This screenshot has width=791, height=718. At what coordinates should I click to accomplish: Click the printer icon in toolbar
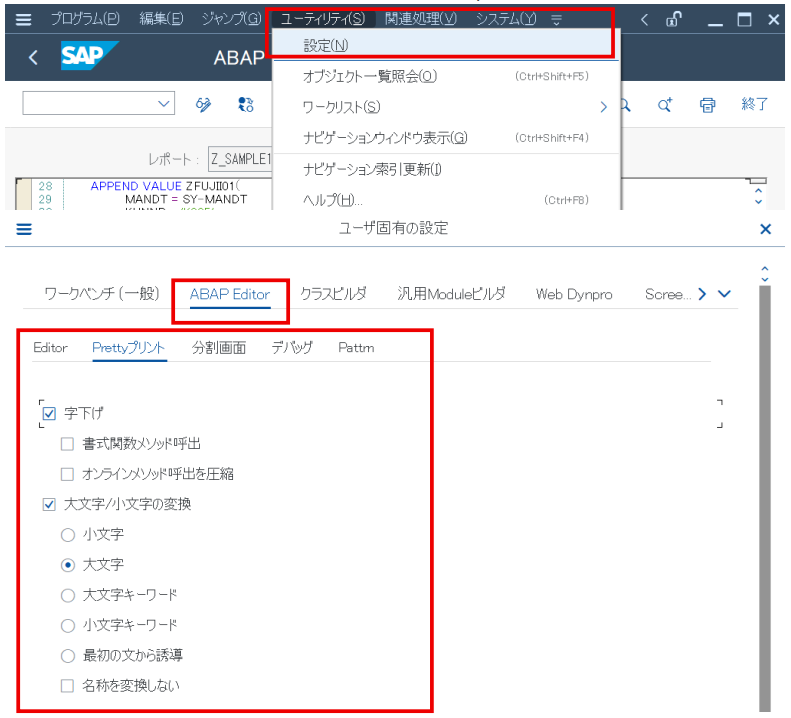(x=707, y=105)
